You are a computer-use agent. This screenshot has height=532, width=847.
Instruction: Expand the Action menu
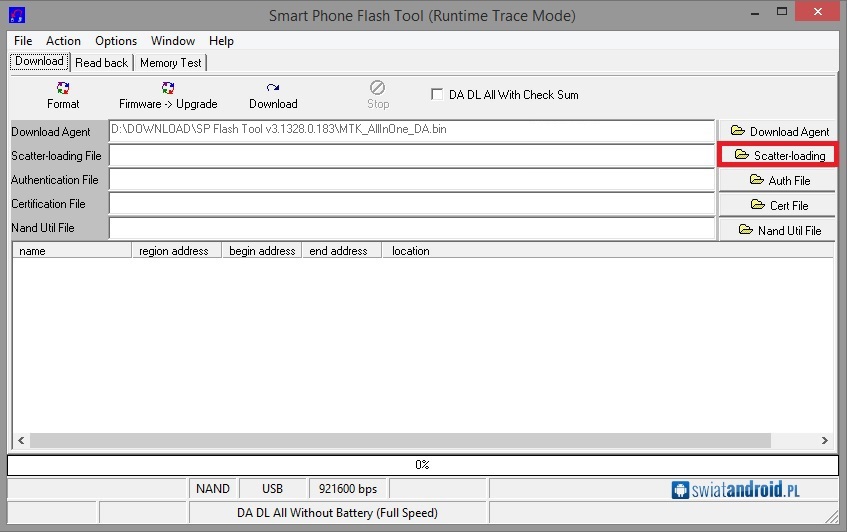63,41
